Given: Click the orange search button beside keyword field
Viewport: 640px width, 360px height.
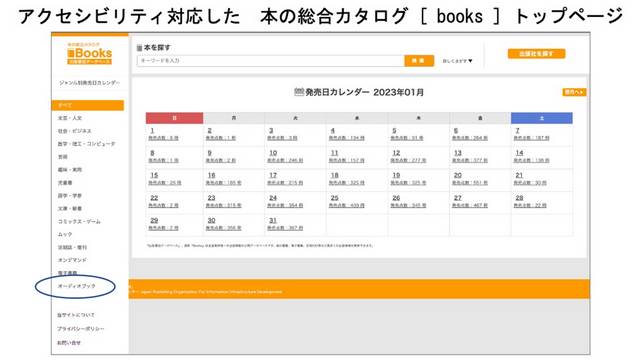Looking at the screenshot, I should coord(419,61).
